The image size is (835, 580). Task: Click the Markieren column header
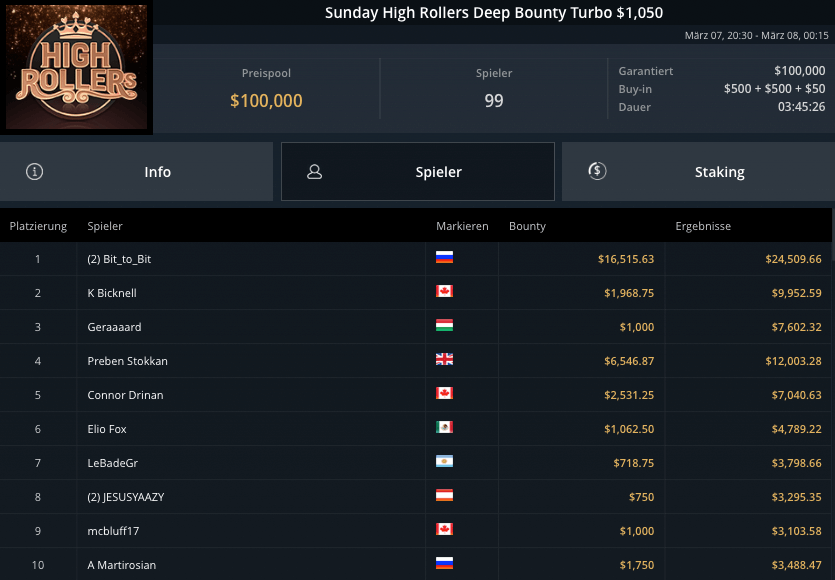(x=462, y=226)
